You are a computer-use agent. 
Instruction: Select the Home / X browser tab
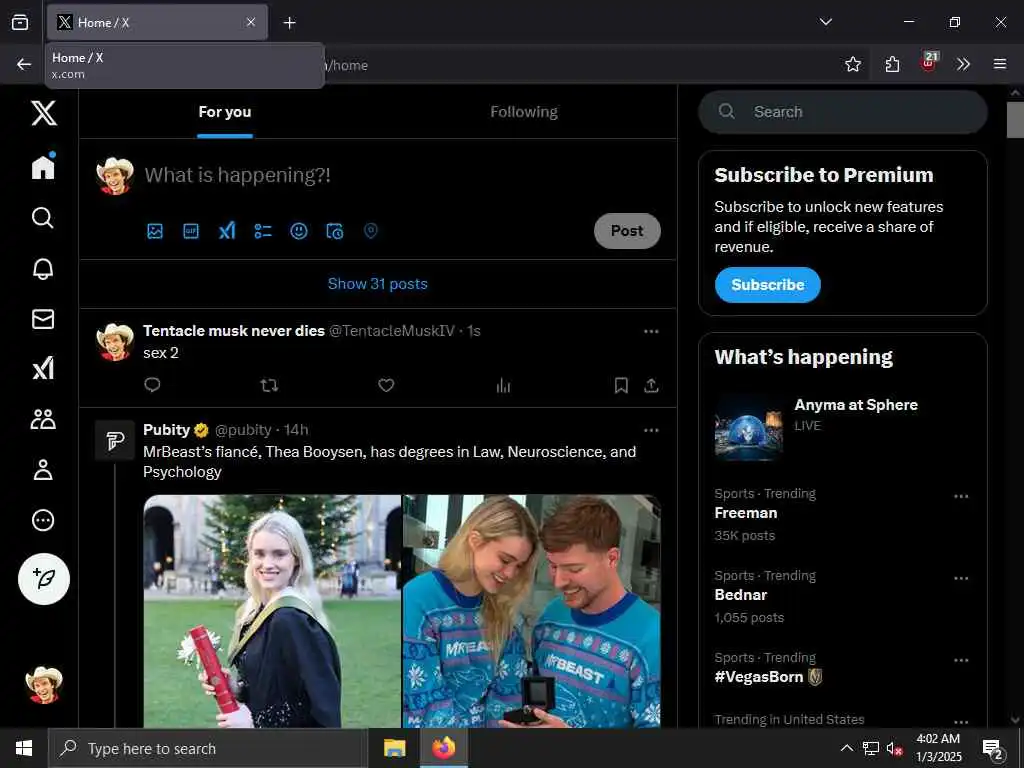[x=157, y=23]
